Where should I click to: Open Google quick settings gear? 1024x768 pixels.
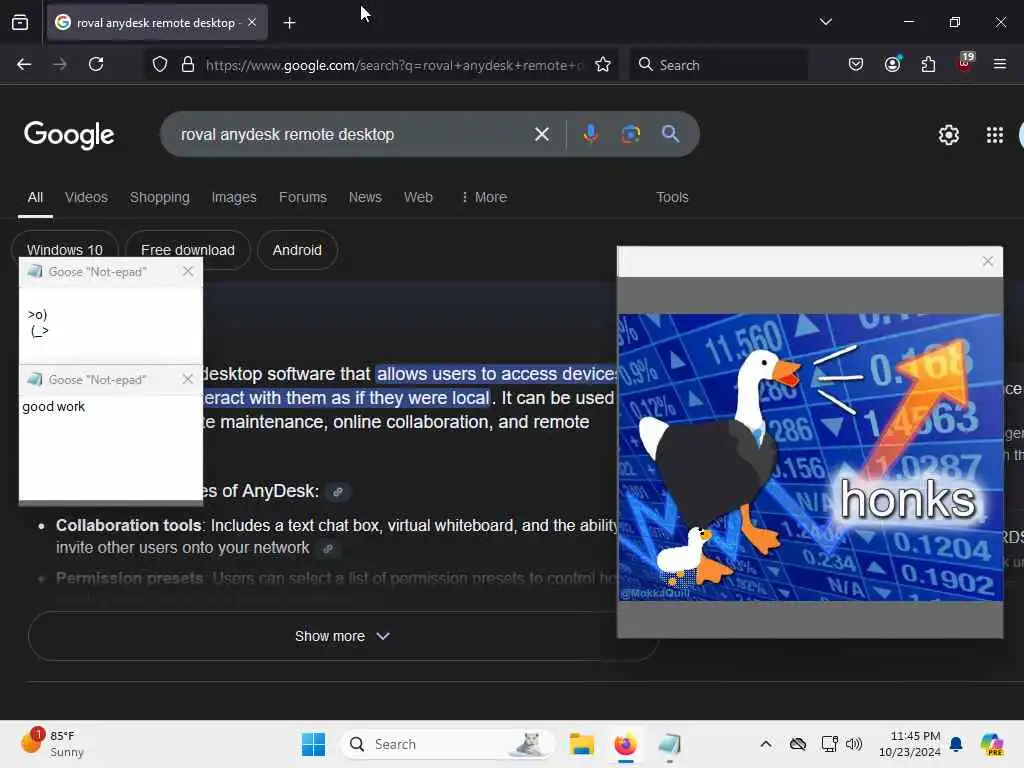[x=948, y=135]
